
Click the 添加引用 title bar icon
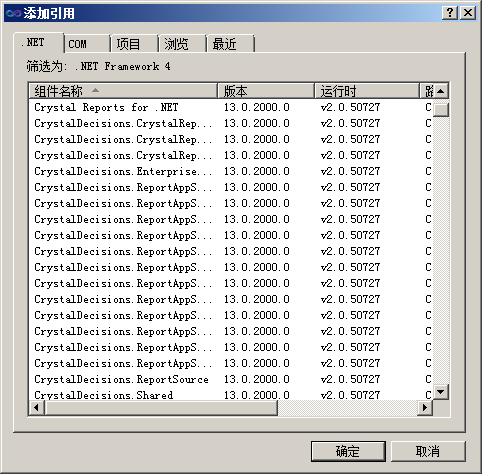tap(14, 13)
